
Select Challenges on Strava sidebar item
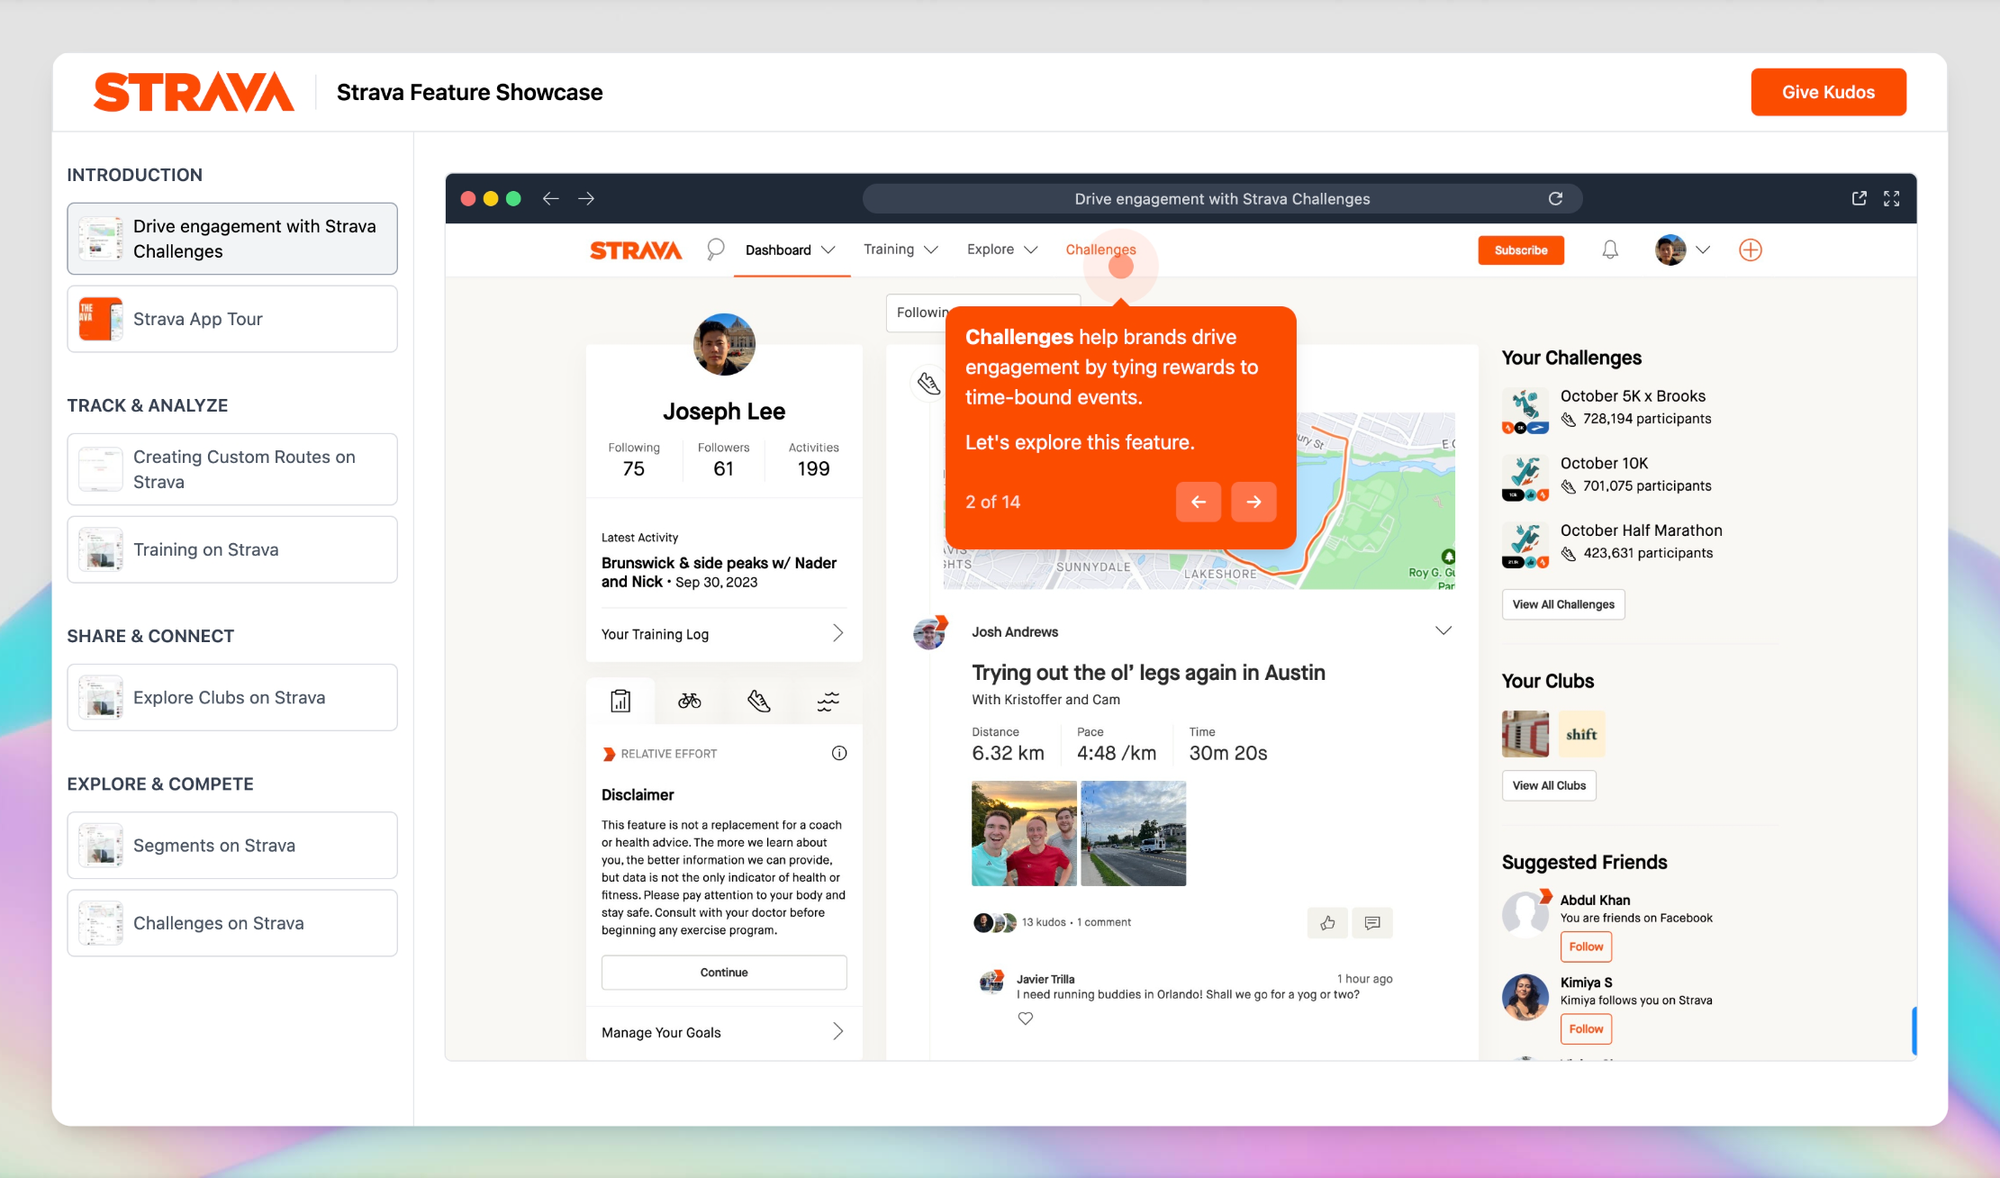(x=232, y=924)
